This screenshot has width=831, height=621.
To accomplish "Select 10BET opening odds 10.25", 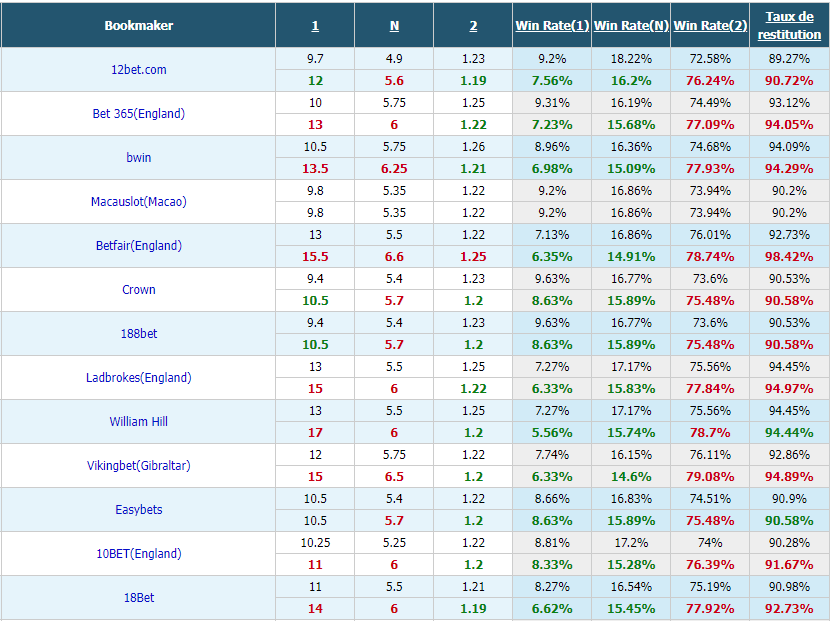I will pyautogui.click(x=315, y=543).
